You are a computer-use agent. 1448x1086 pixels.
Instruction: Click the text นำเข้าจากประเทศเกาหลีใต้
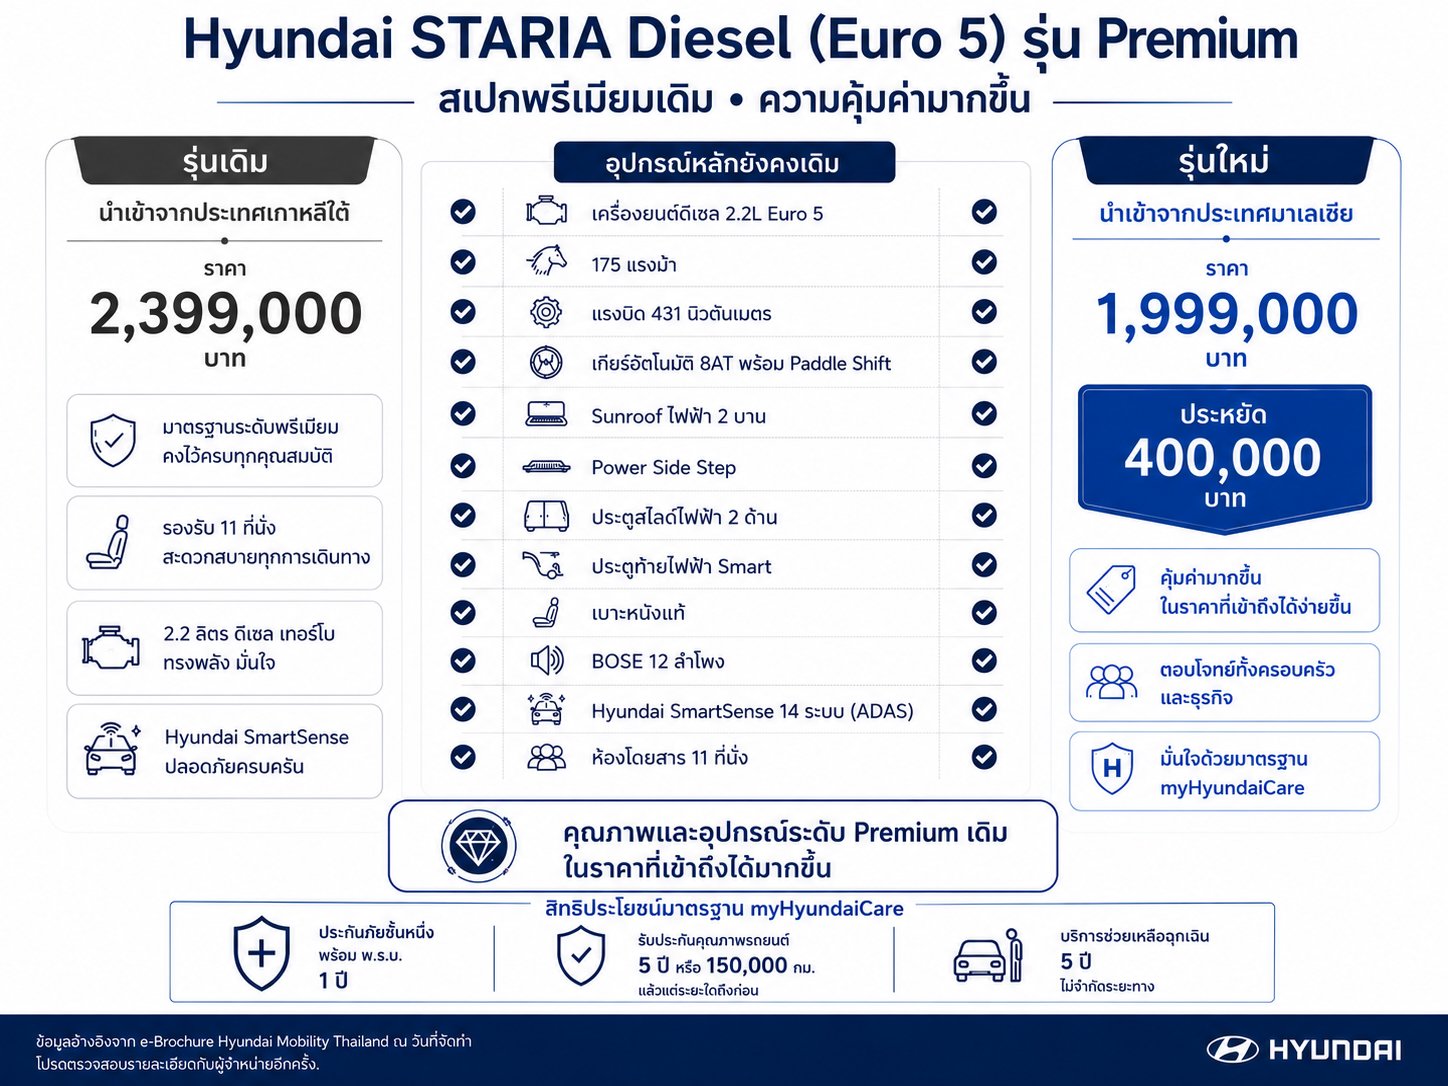224,213
